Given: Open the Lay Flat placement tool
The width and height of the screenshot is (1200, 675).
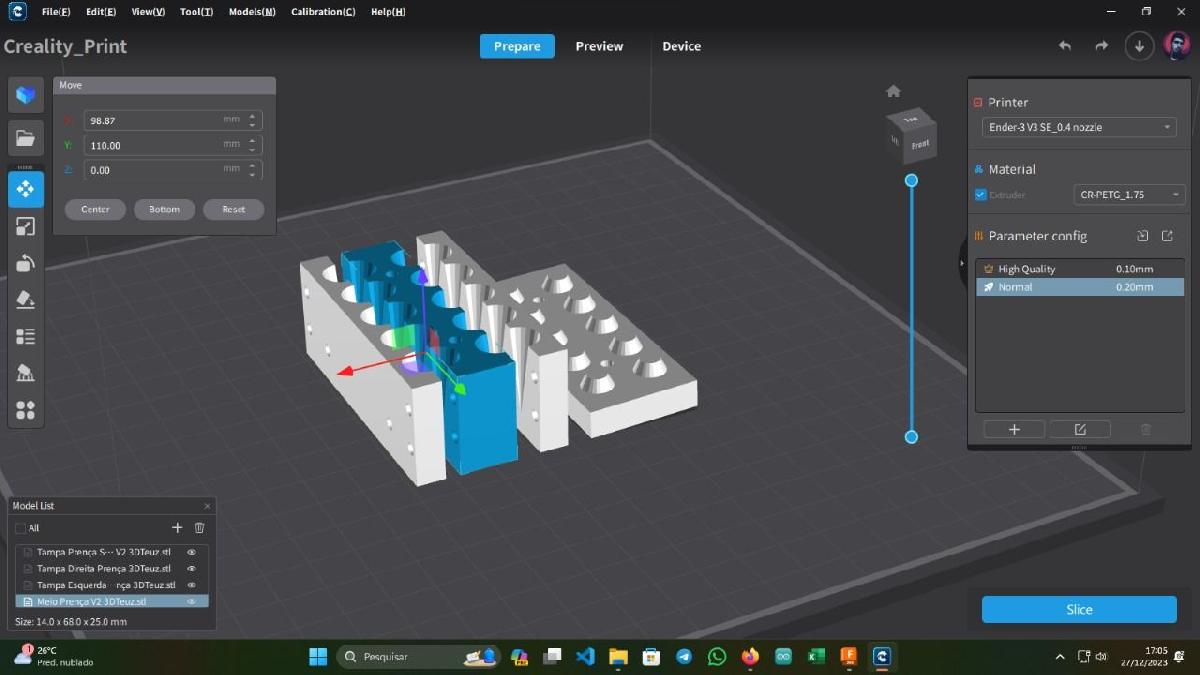Looking at the screenshot, I should 25,299.
